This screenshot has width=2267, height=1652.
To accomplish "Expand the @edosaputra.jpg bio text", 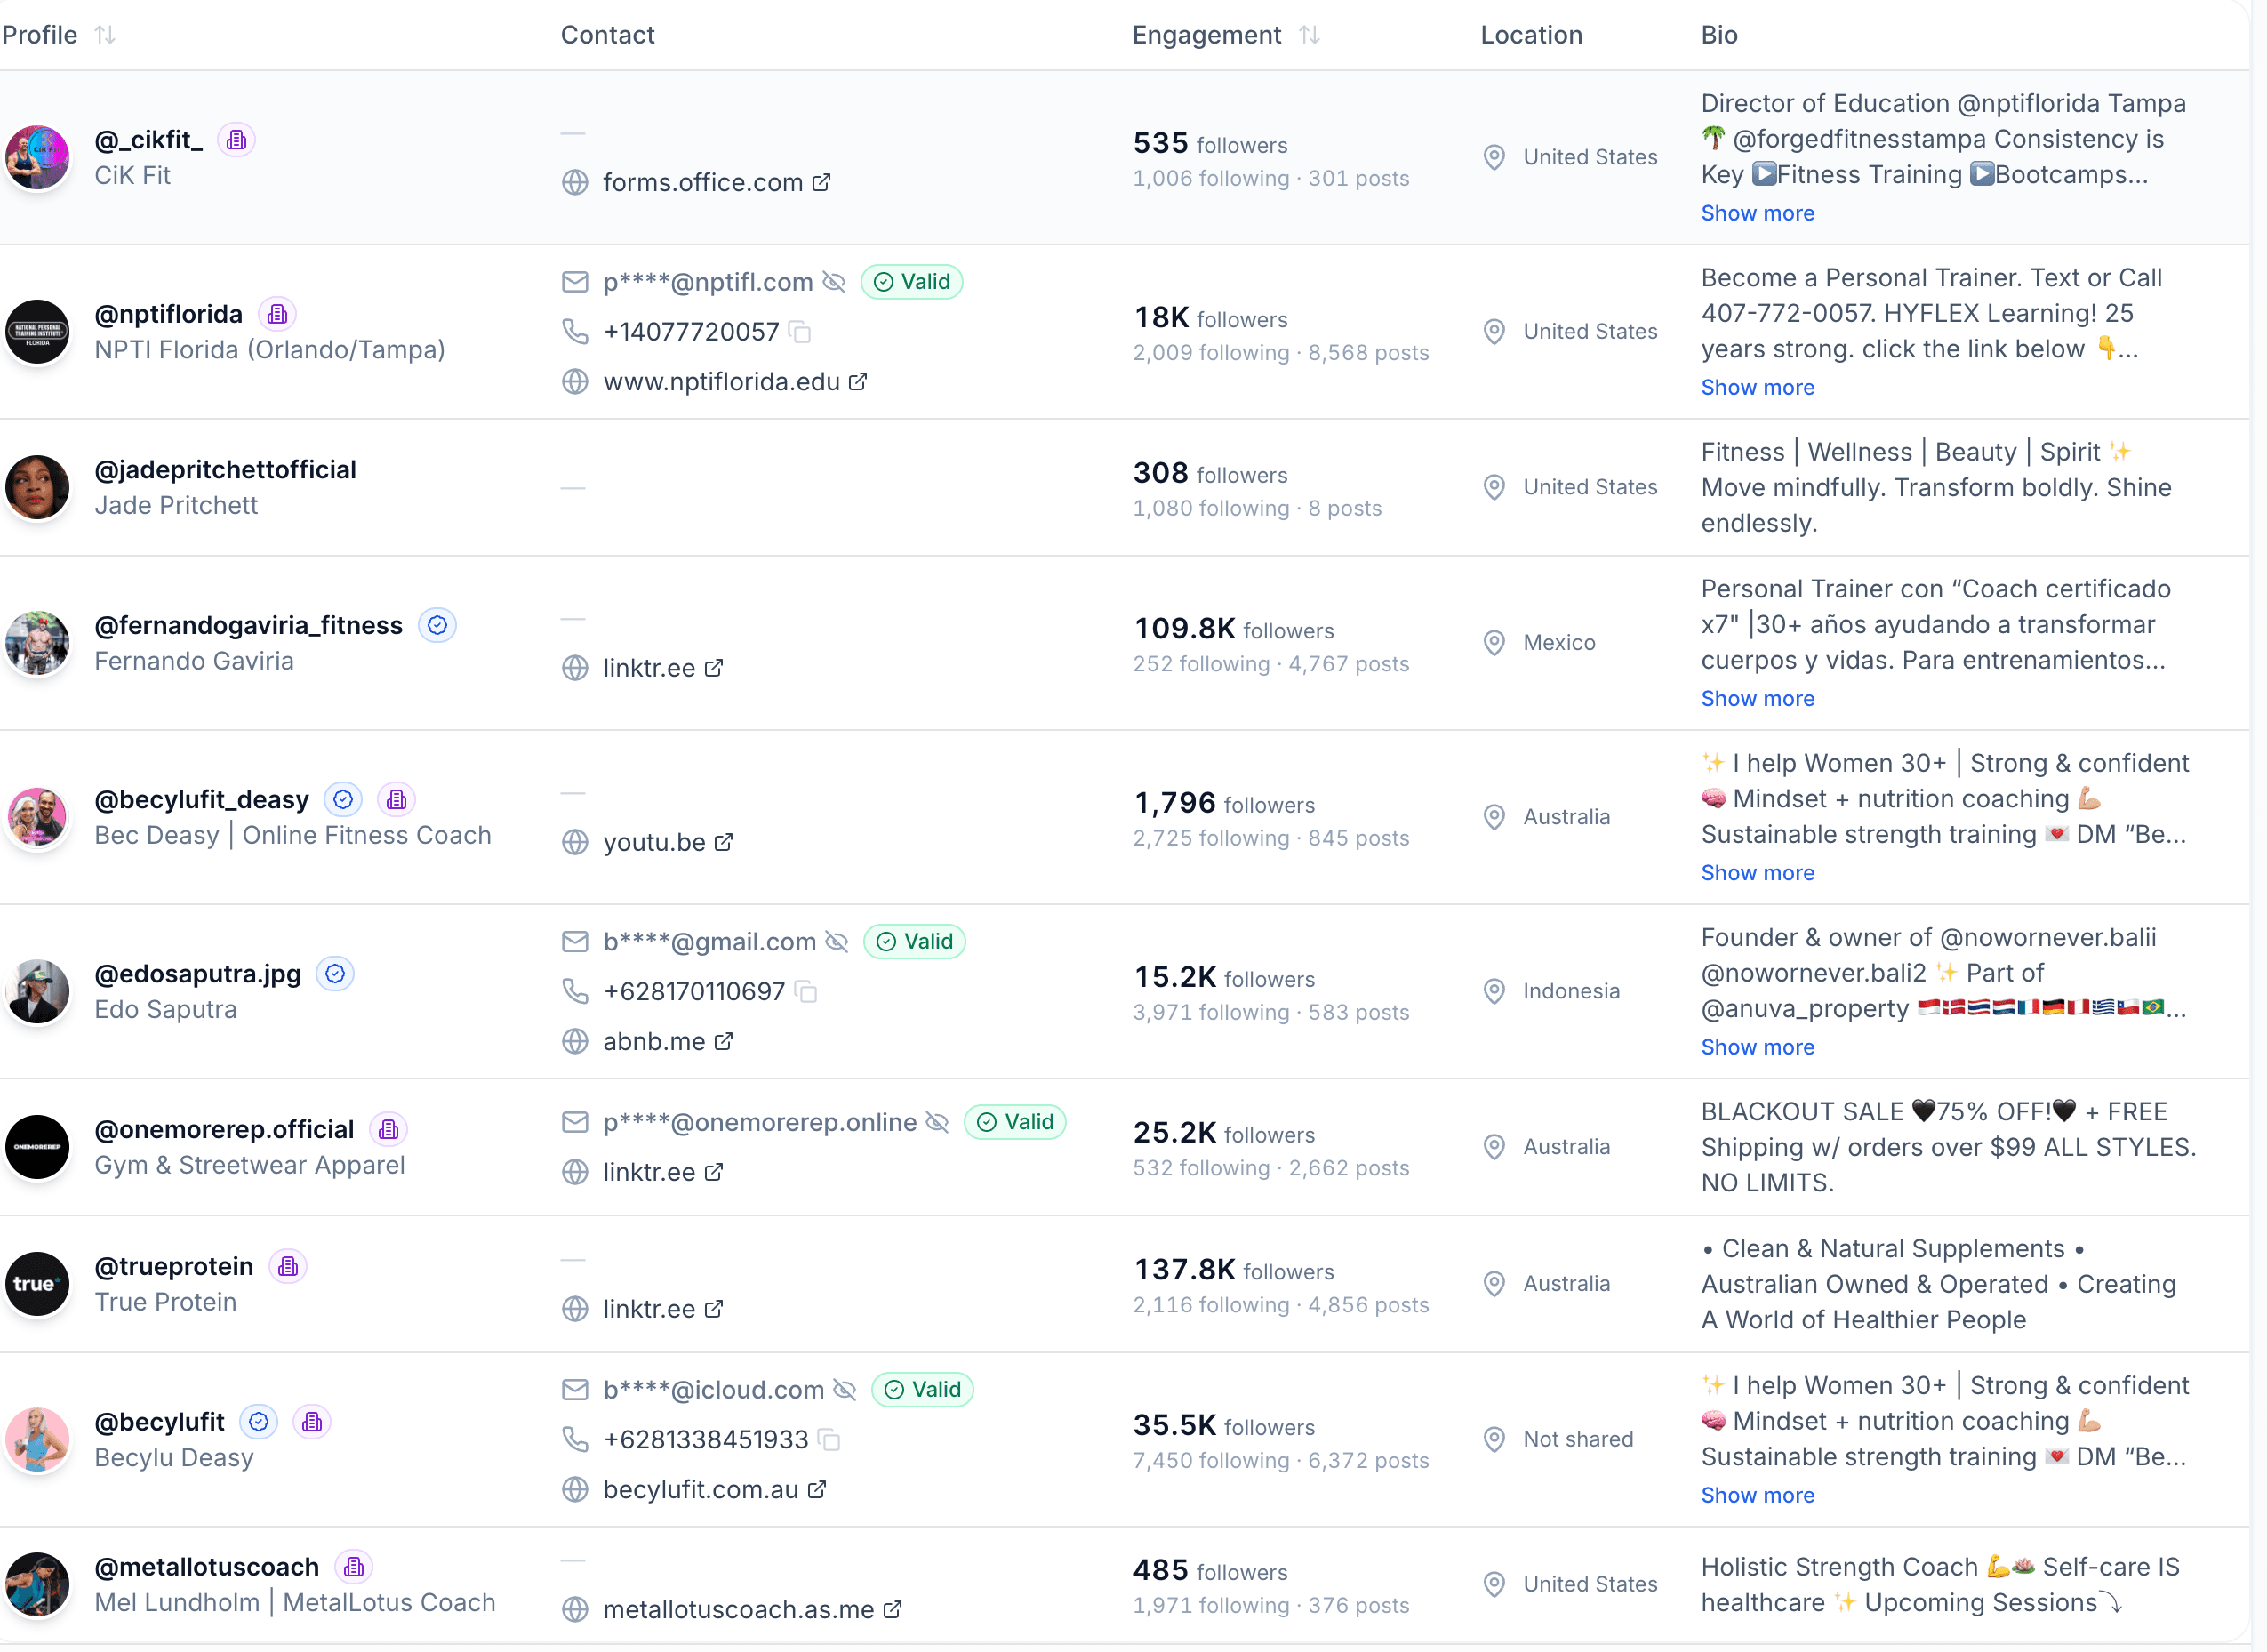I will (x=1757, y=1047).
